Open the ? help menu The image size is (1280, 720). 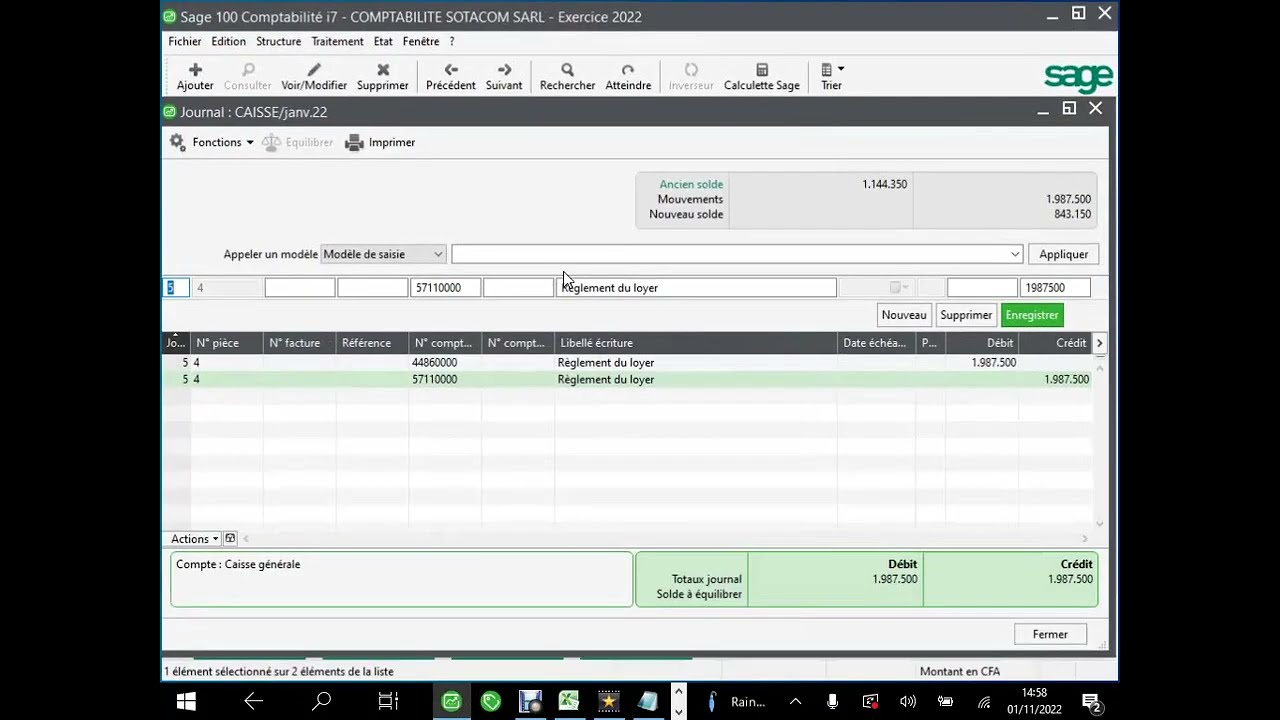[452, 42]
